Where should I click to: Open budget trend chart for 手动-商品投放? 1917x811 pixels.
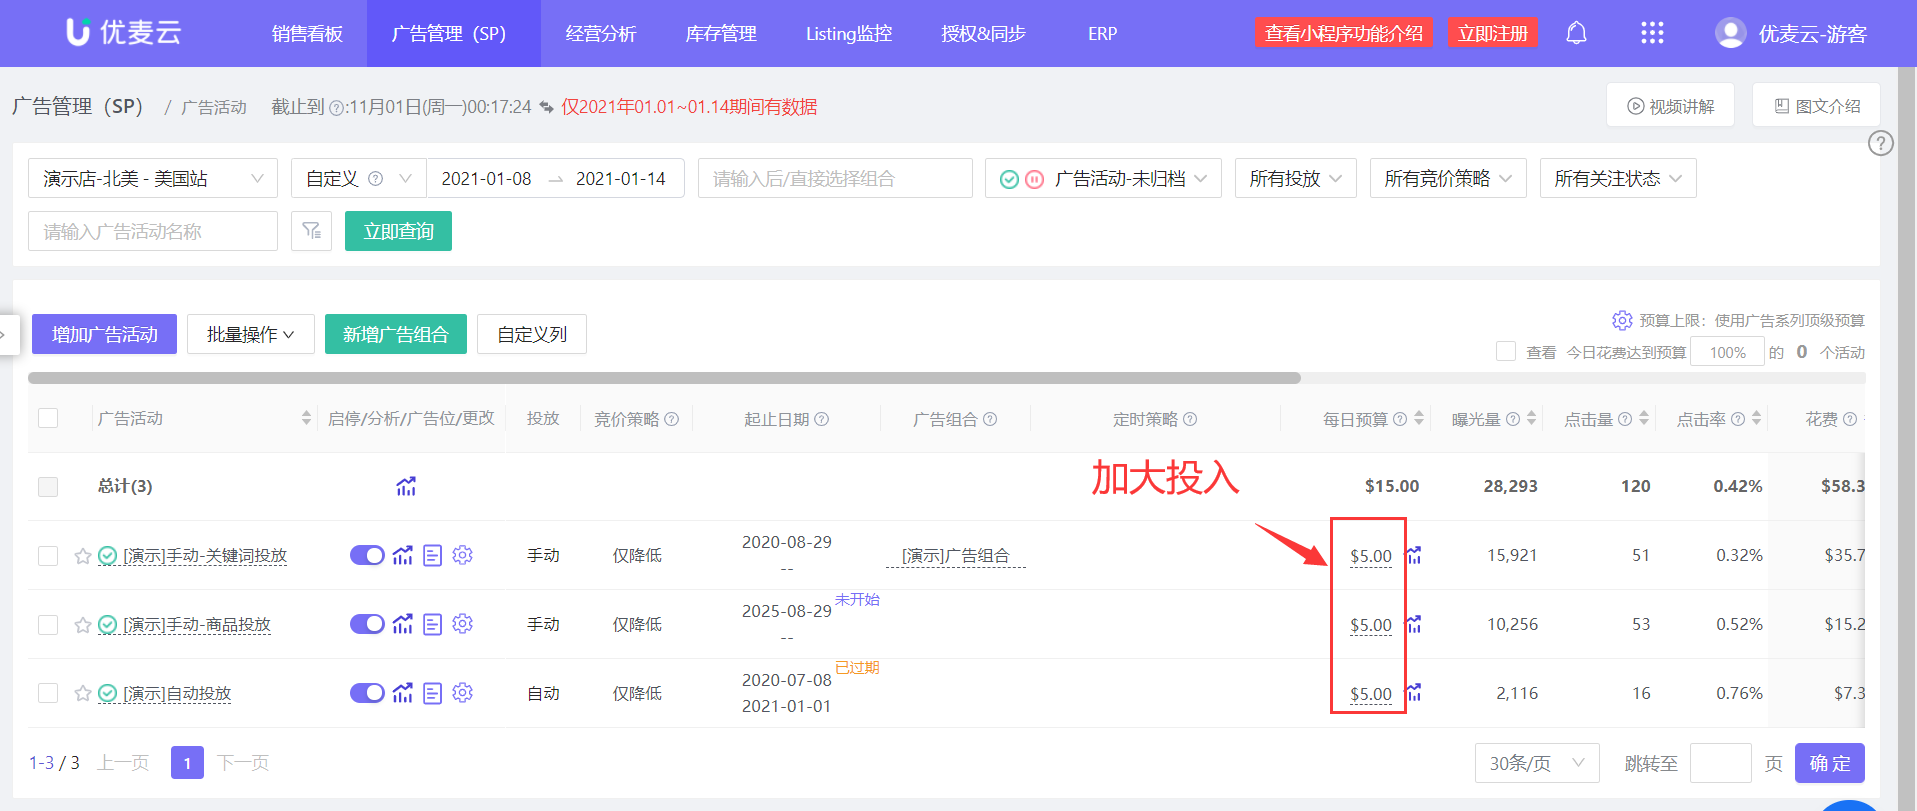point(1414,624)
